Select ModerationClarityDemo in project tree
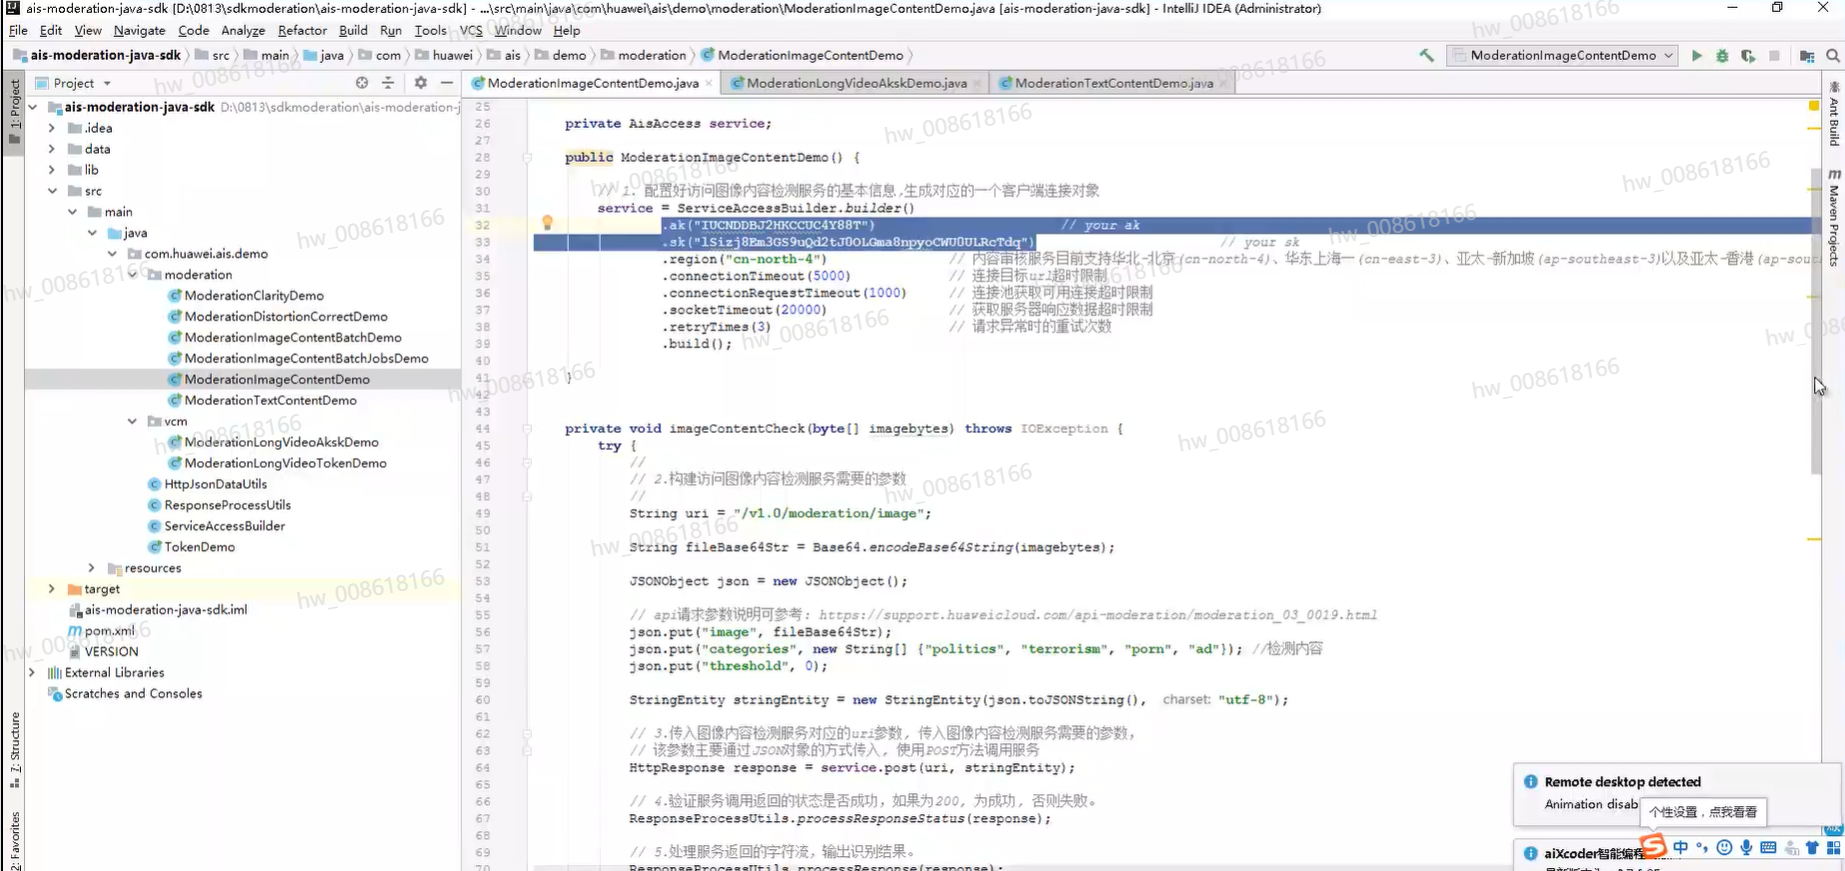This screenshot has width=1845, height=871. tap(254, 296)
